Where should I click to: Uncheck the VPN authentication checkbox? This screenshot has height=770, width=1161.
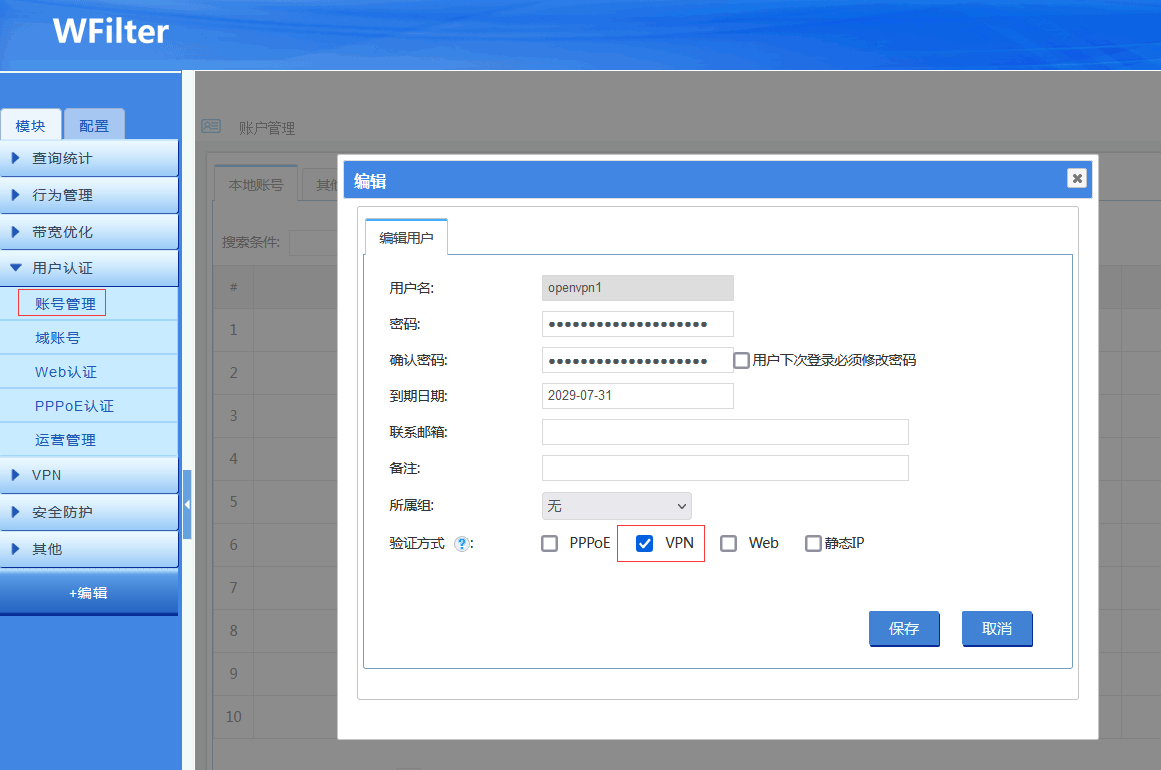pos(645,544)
